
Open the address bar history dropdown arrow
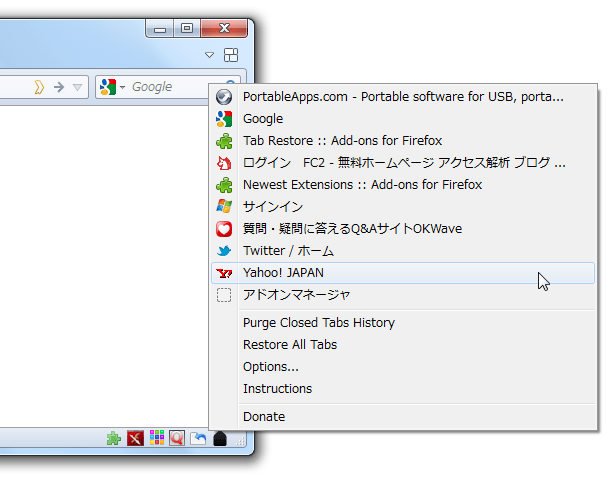[x=77, y=87]
